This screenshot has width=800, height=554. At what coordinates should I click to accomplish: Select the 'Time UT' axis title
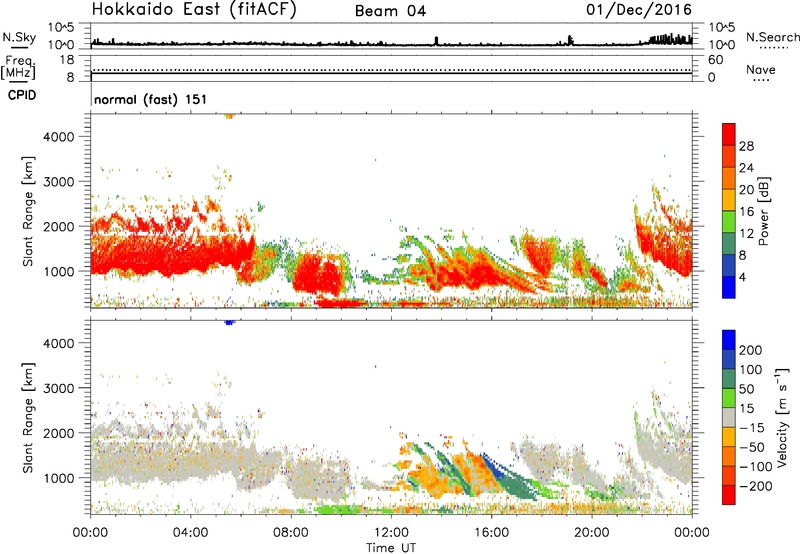[x=391, y=548]
